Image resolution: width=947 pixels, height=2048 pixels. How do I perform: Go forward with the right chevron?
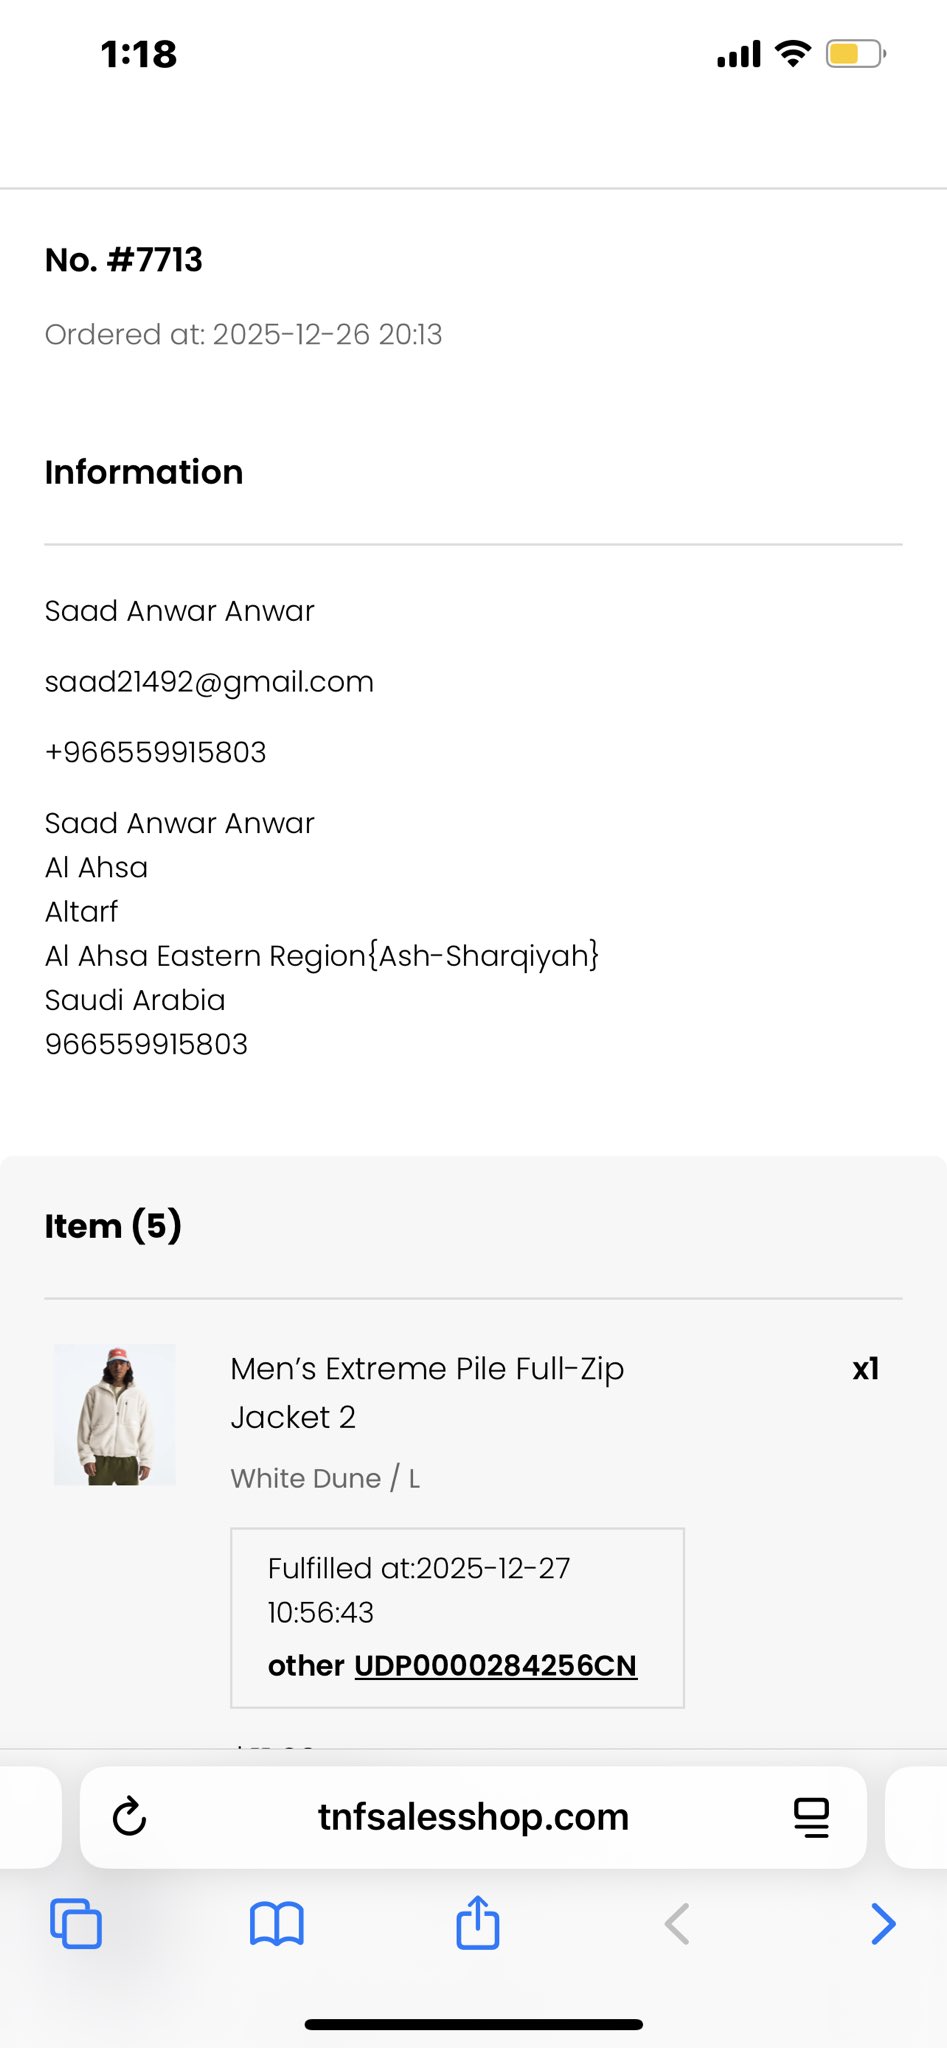(x=882, y=1923)
